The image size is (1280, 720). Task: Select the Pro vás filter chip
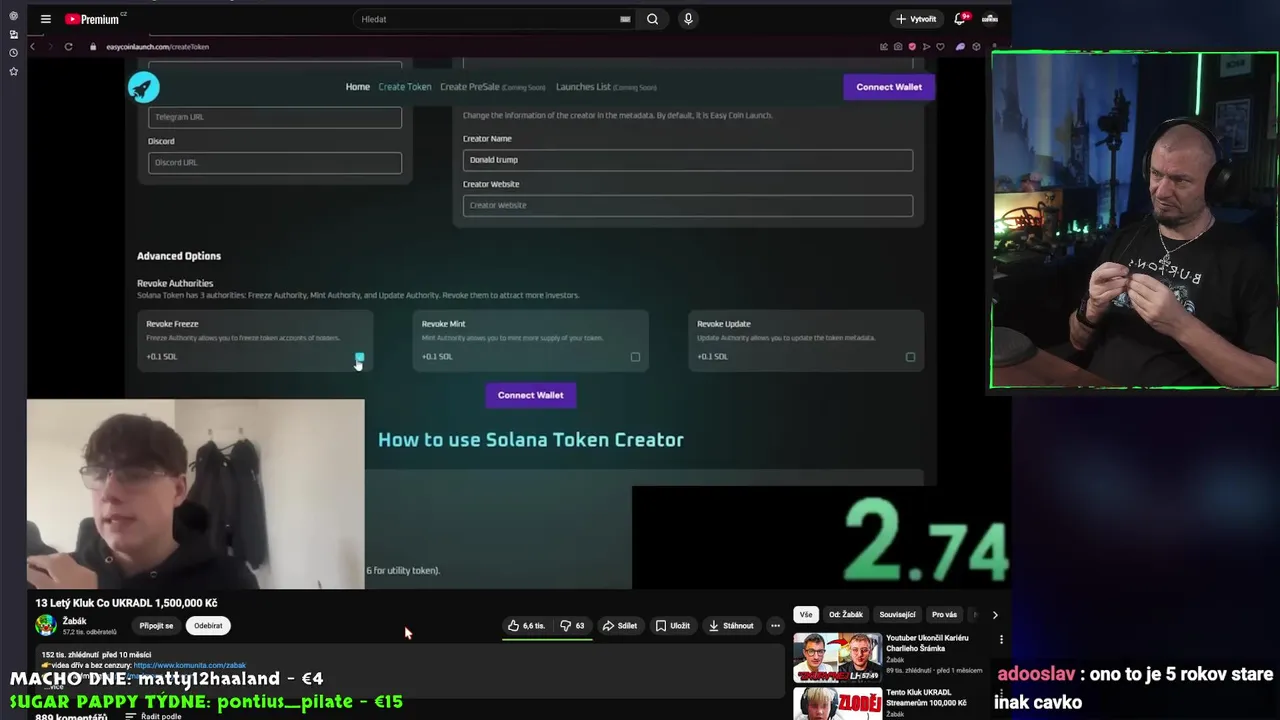pos(944,615)
